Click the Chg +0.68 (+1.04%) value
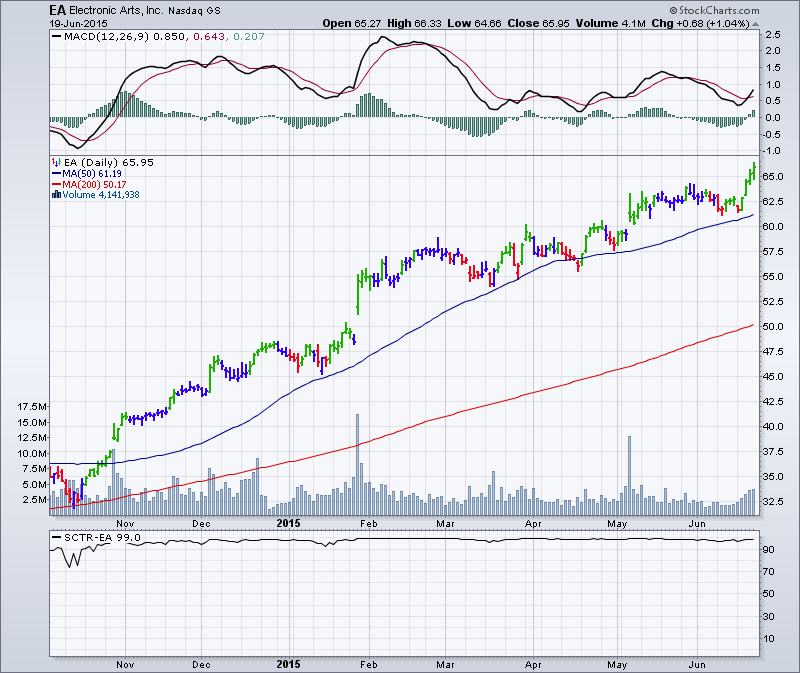 pos(701,23)
